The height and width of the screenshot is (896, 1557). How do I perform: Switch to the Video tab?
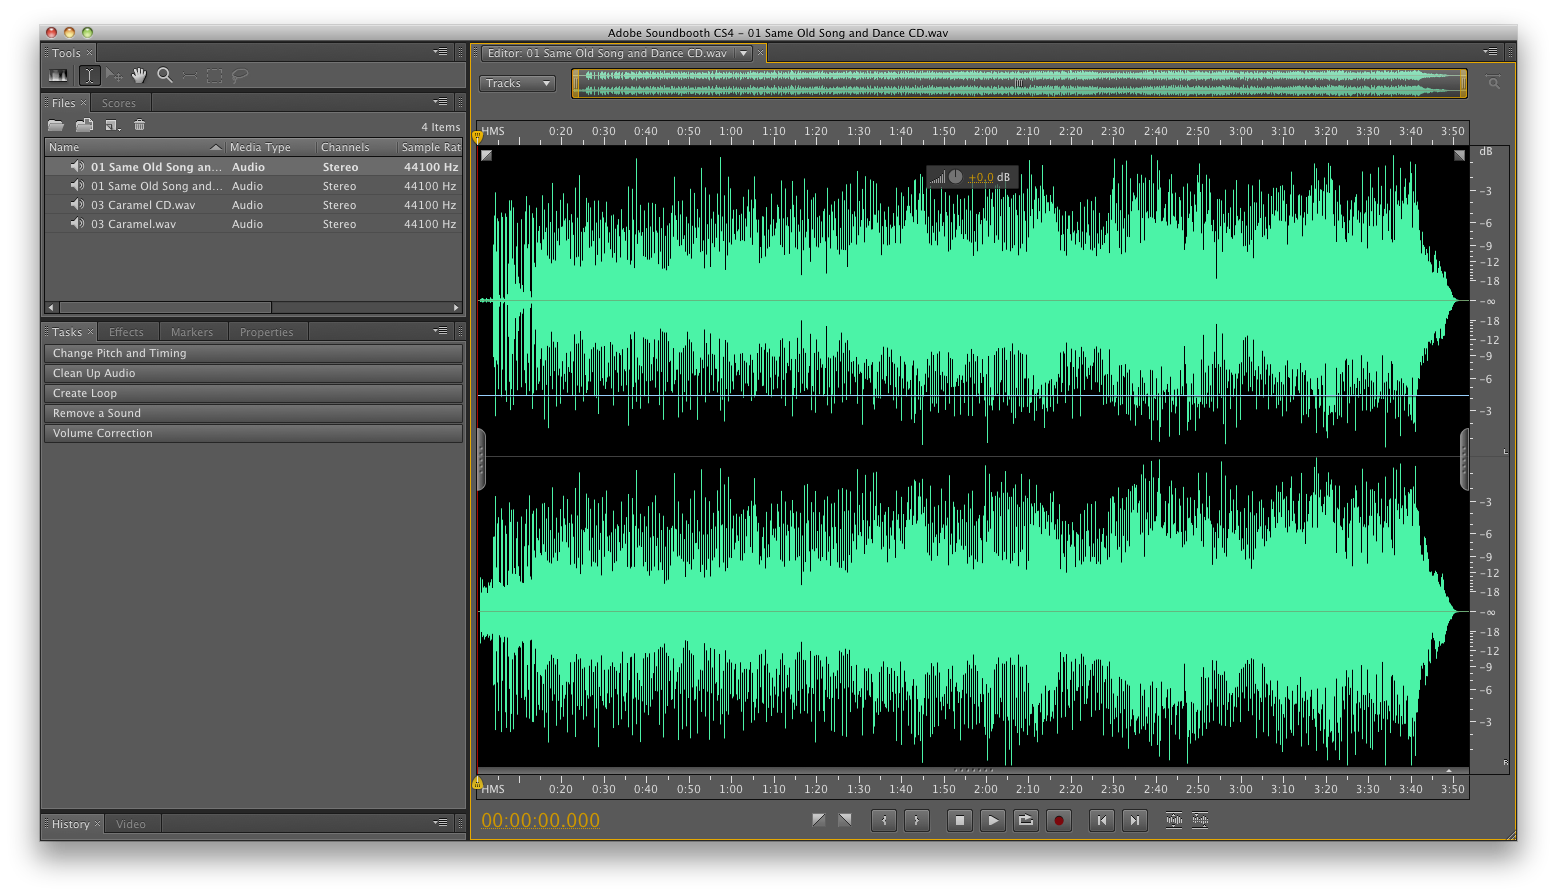point(131,824)
